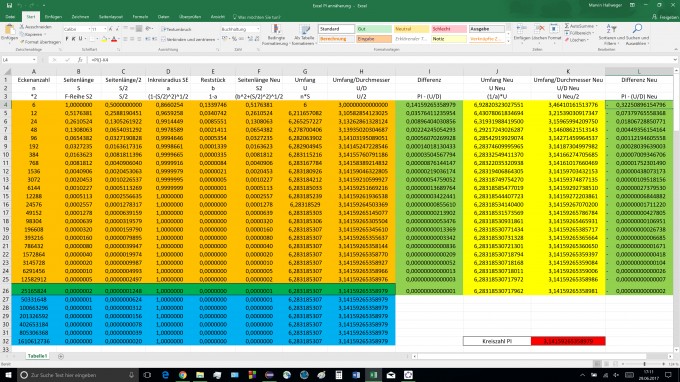This screenshot has height=382, width=680.
Task: Switch to the Formeln ribbon tab
Action: point(141,17)
